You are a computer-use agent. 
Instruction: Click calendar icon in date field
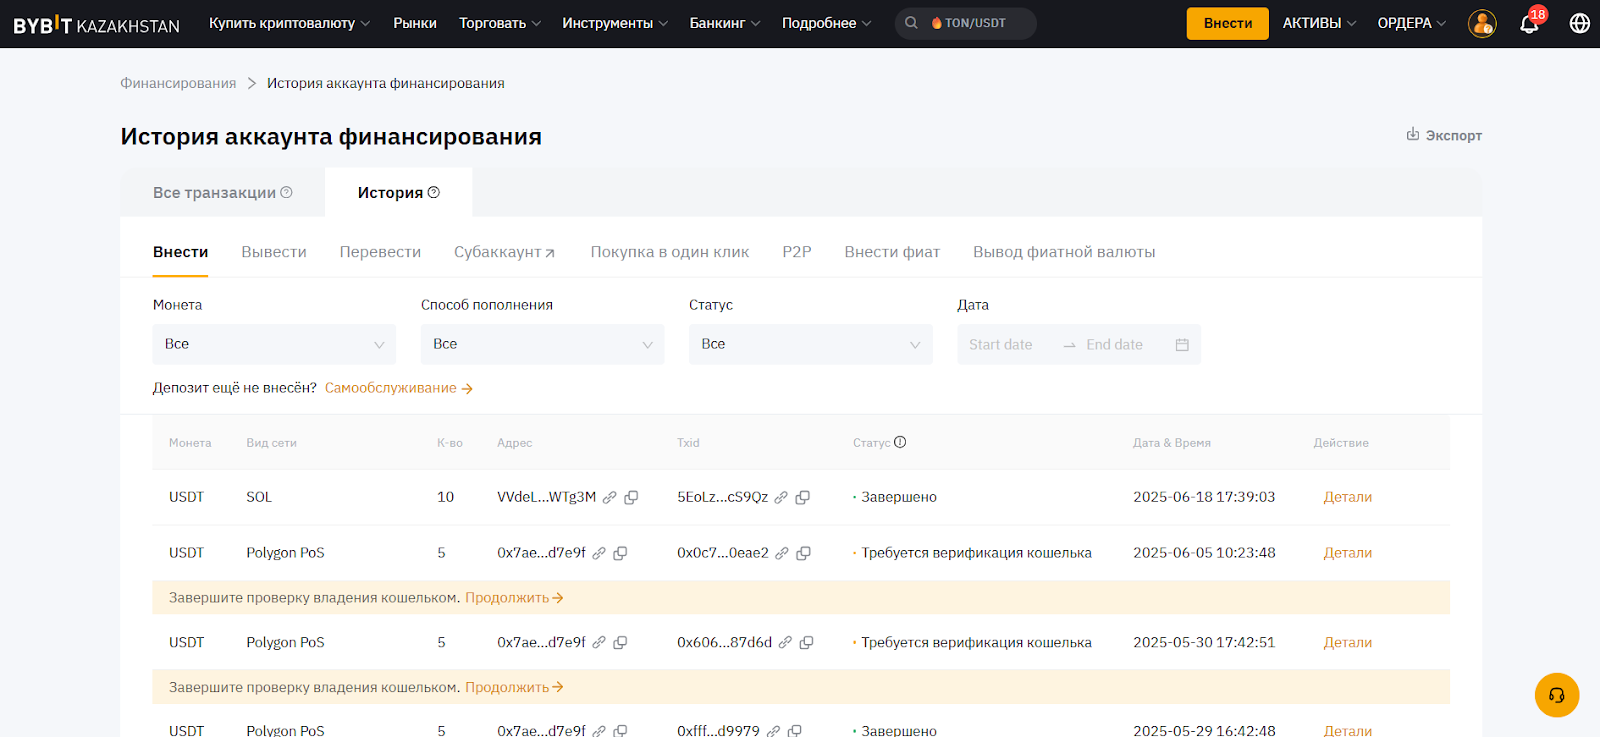click(1182, 344)
